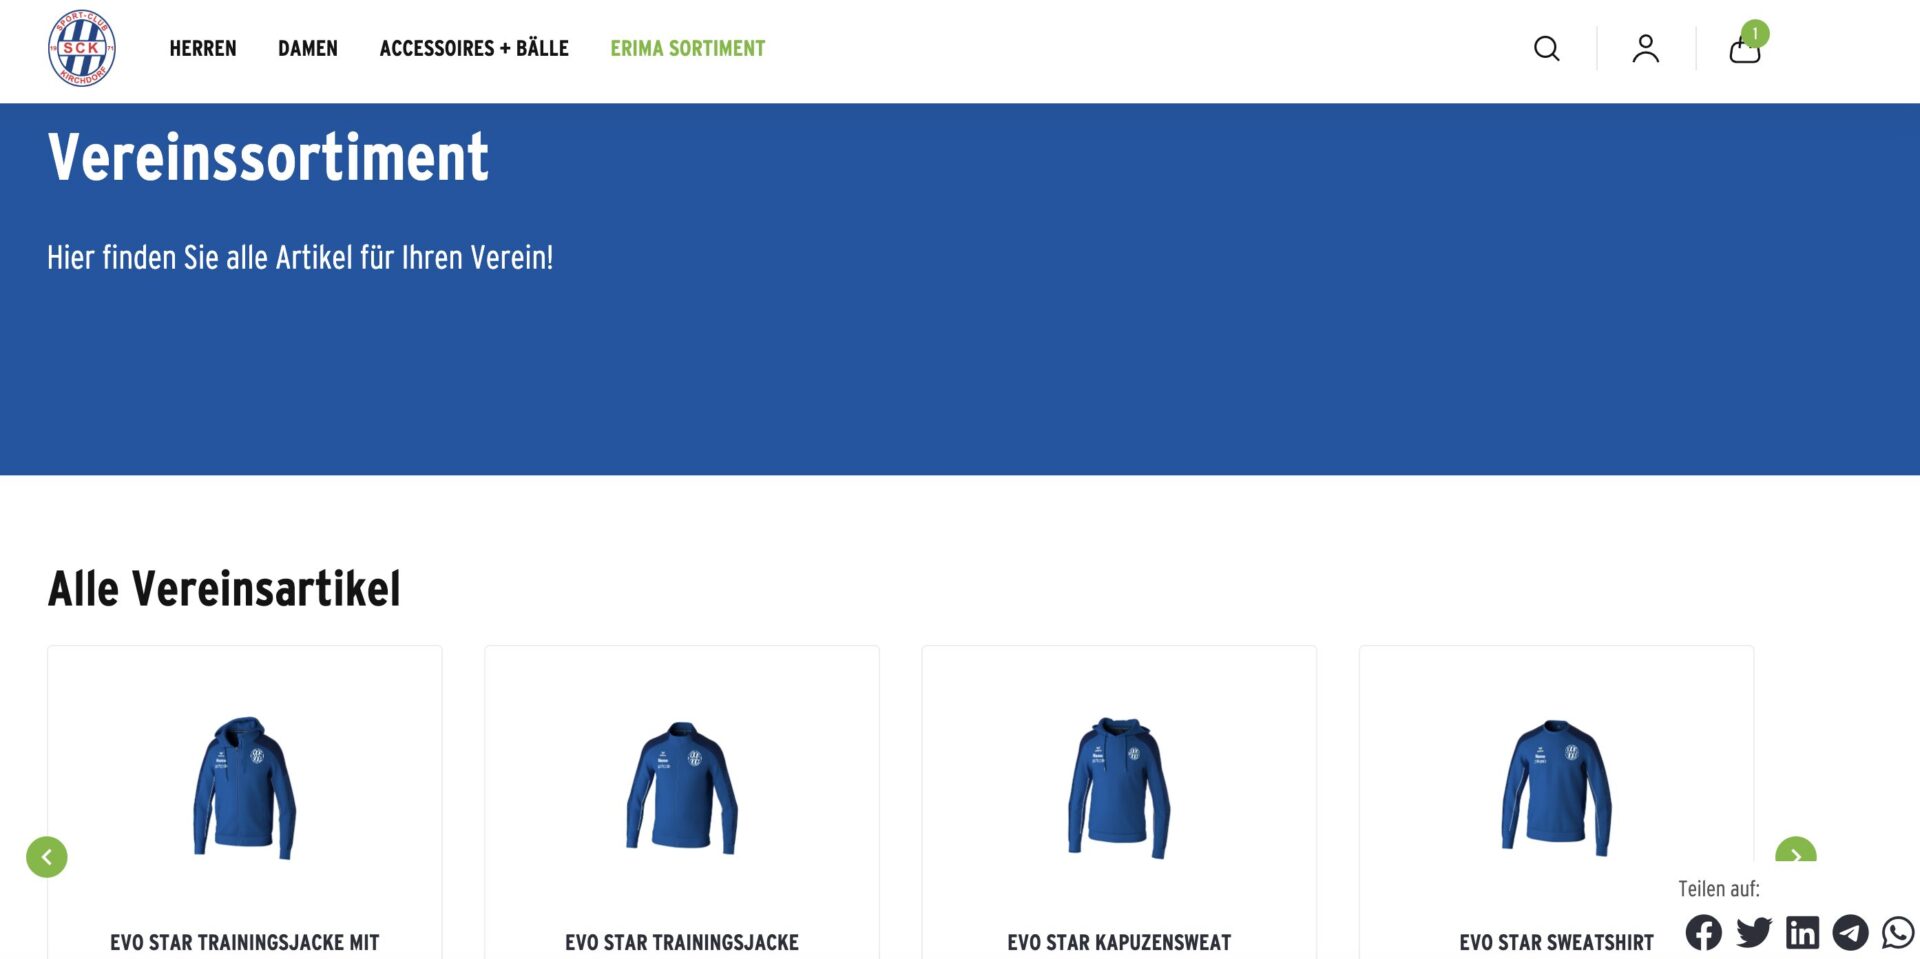Select EVO STAR SWEATSHIRT product image

pos(1556,787)
